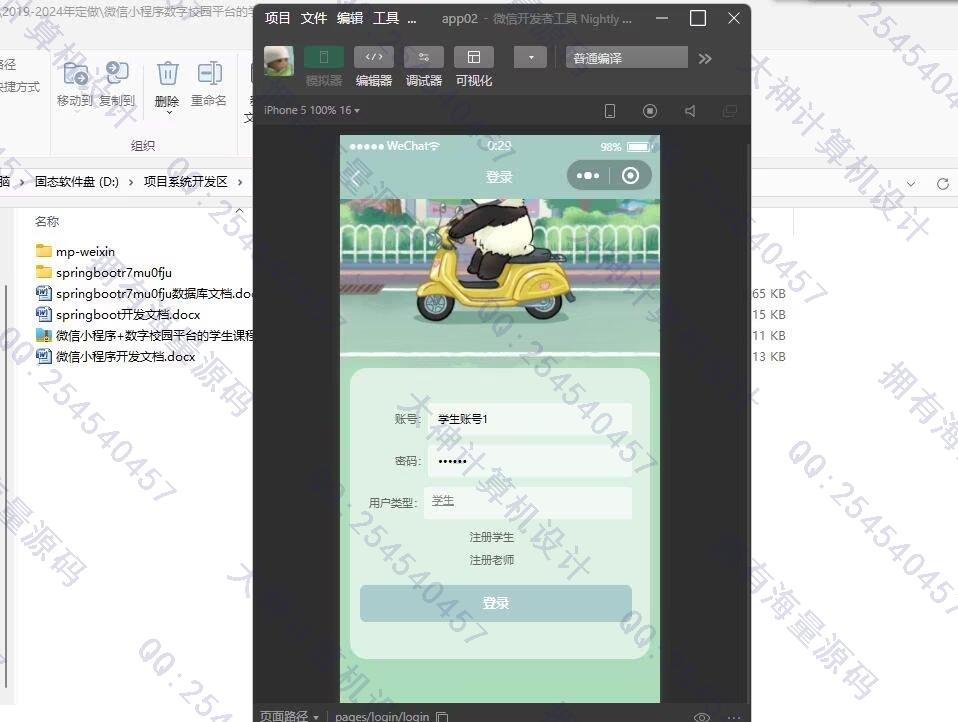Click 固态软件盘 (D:) breadcrumb in Explorer
The height and width of the screenshot is (722, 958).
click(x=77, y=181)
